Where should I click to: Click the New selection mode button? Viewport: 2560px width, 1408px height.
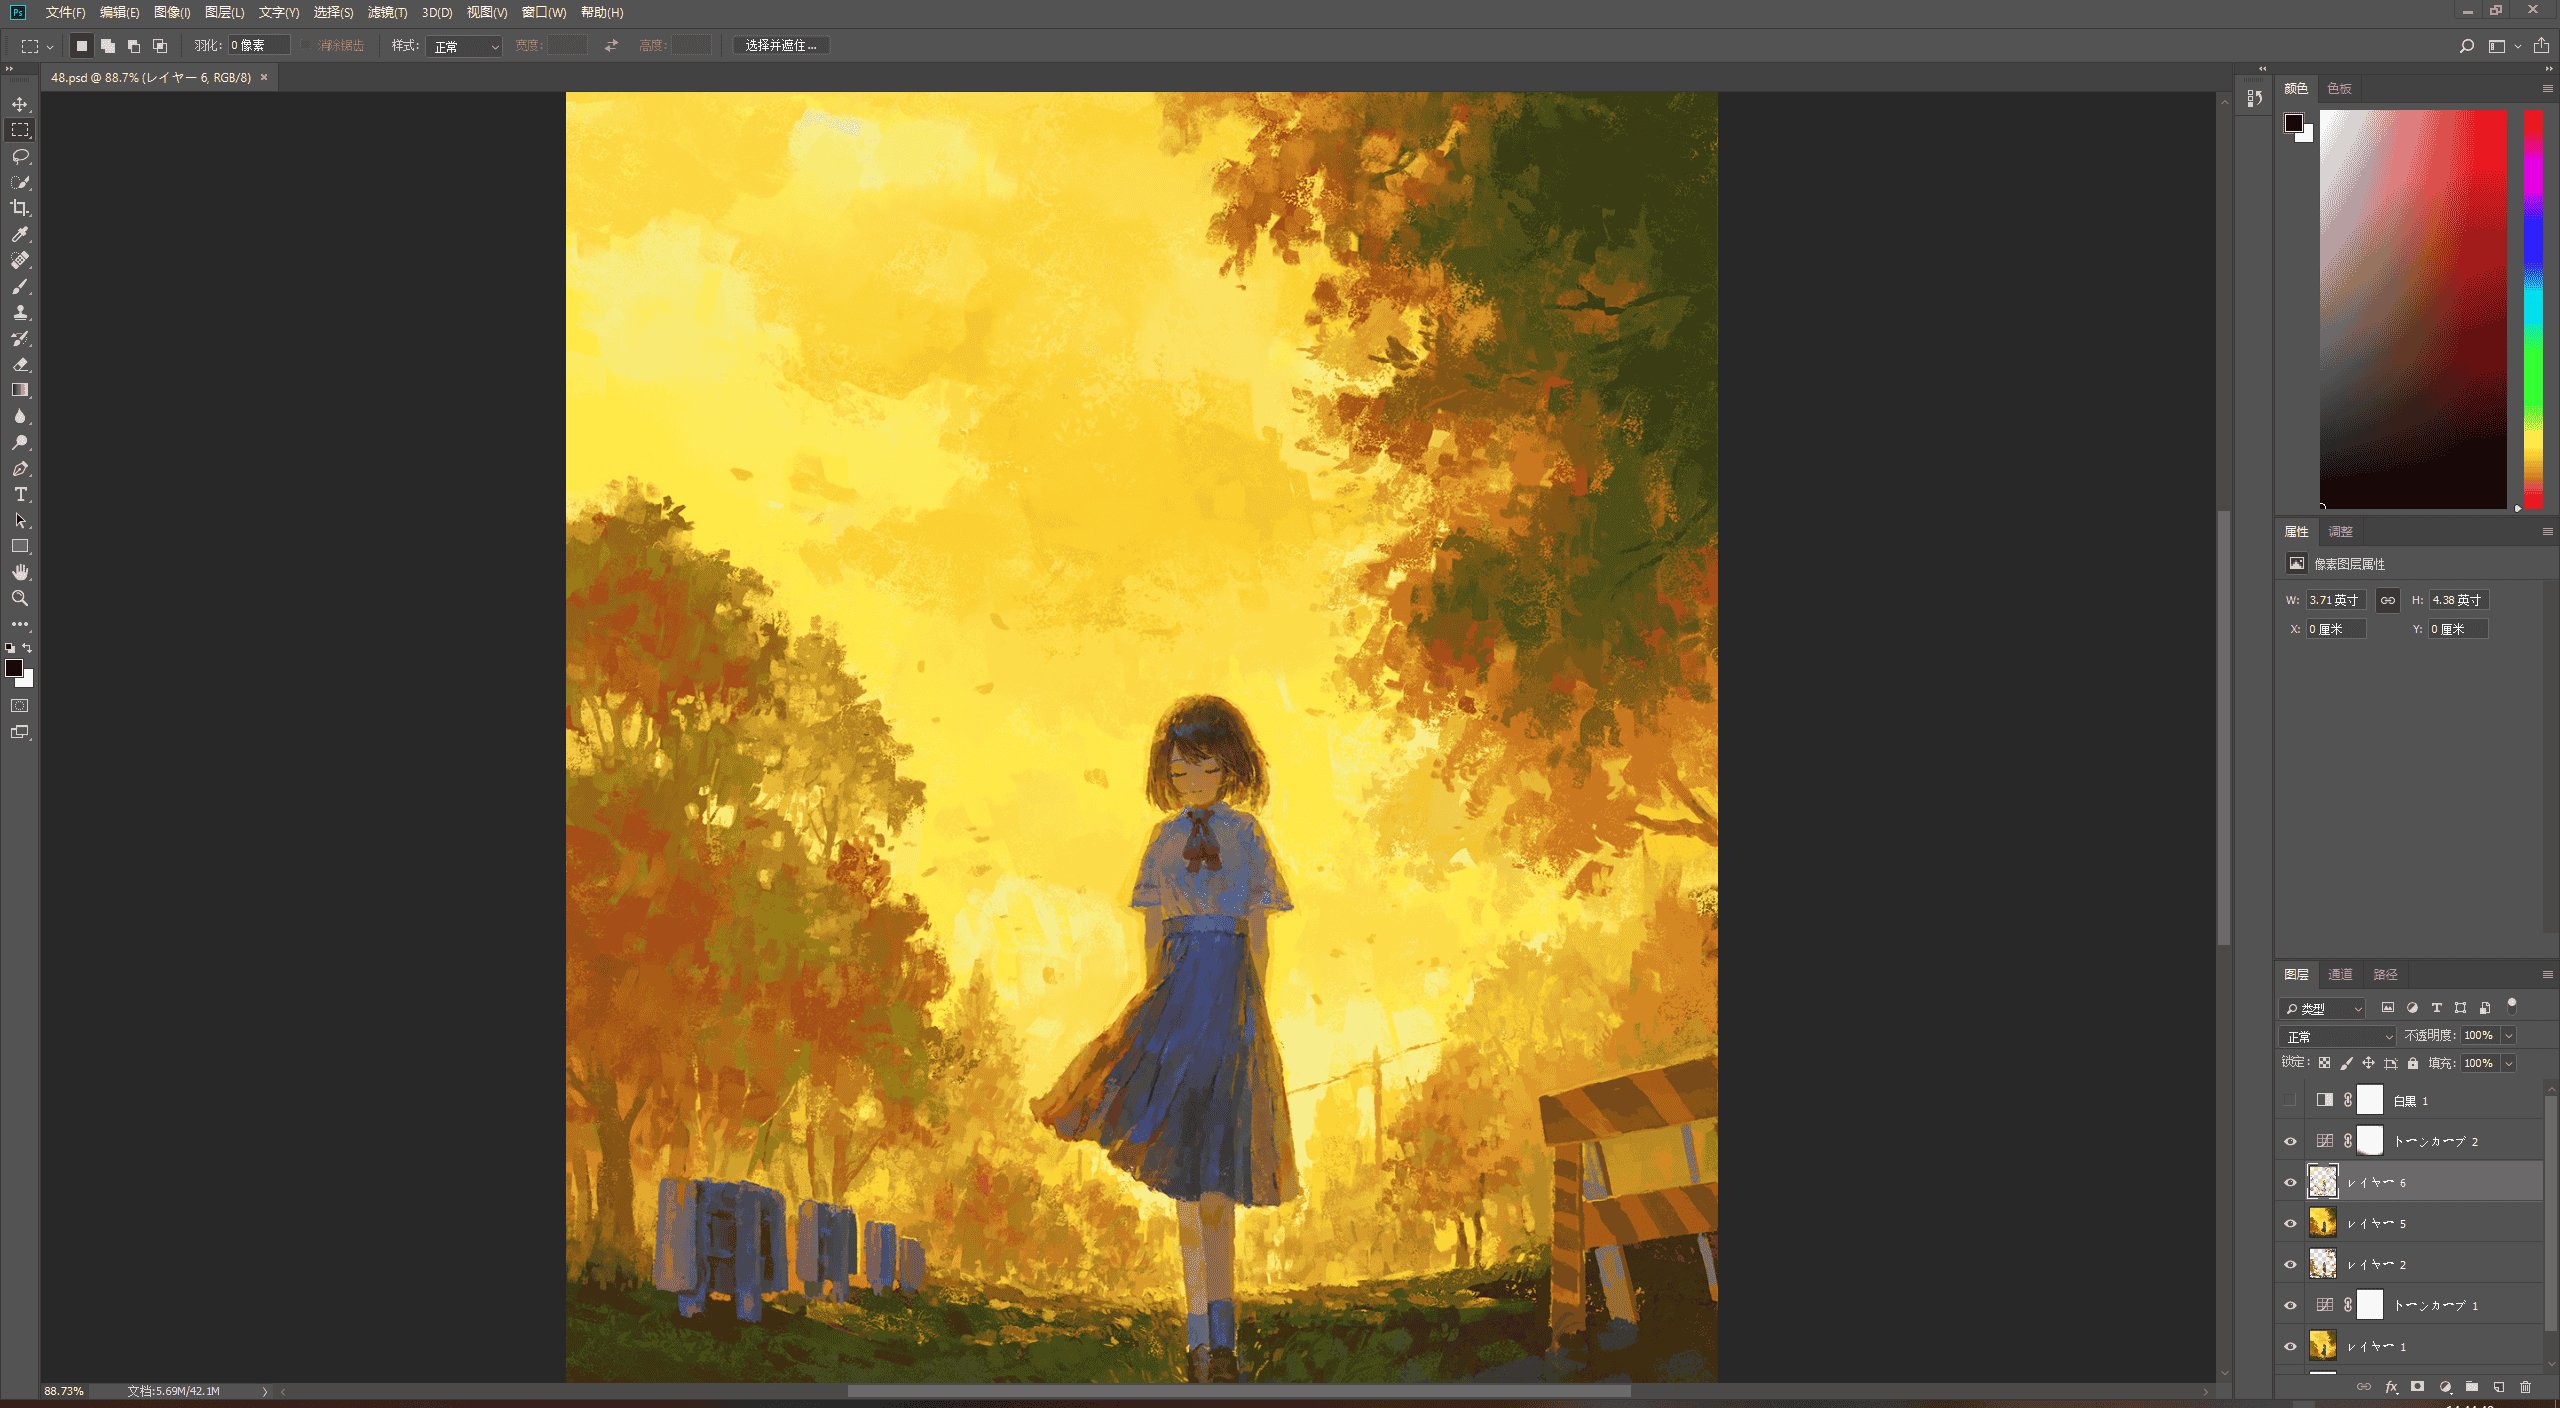click(x=82, y=46)
